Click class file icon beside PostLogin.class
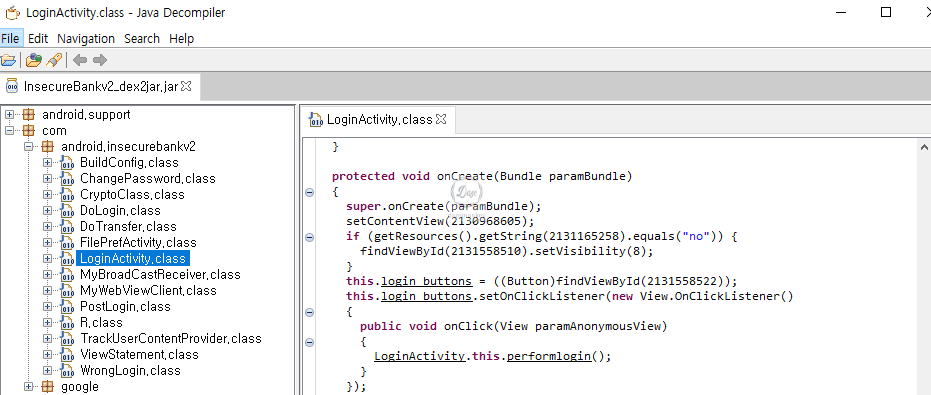Viewport: 931px width, 395px height. point(67,307)
